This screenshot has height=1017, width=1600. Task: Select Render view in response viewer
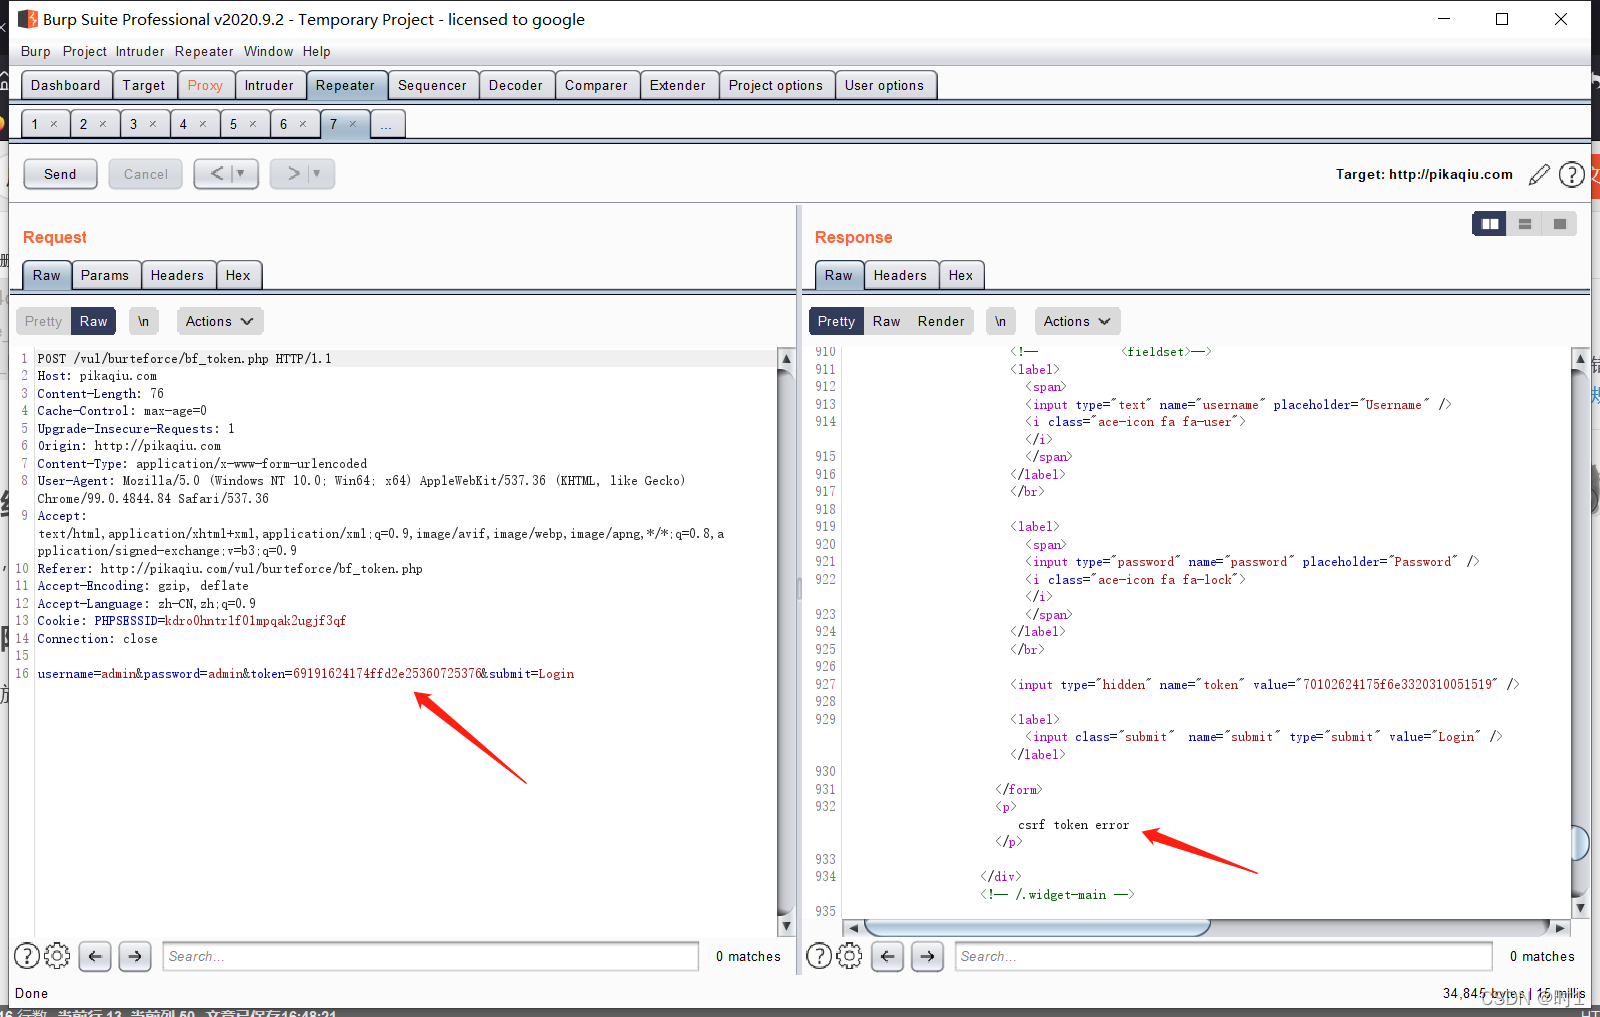coord(941,321)
